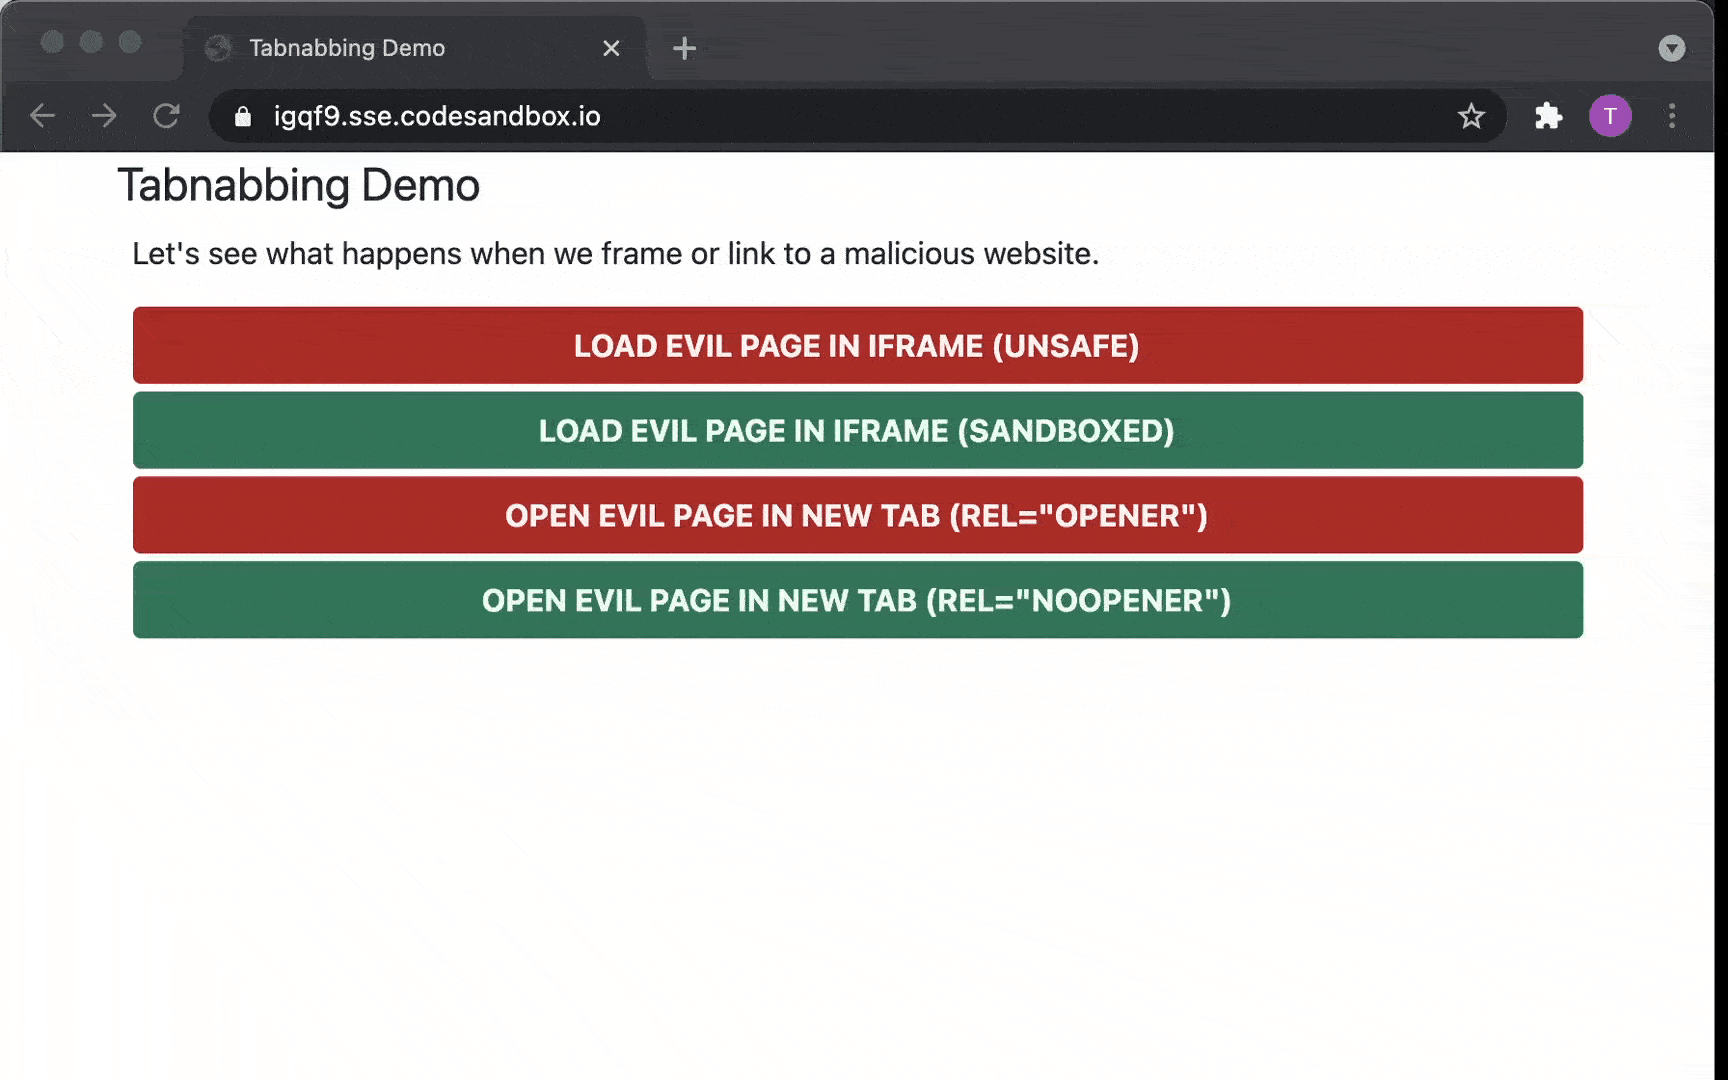Open evil page with REL="NOOPENER" link
This screenshot has height=1080, width=1728.
pyautogui.click(x=856, y=600)
